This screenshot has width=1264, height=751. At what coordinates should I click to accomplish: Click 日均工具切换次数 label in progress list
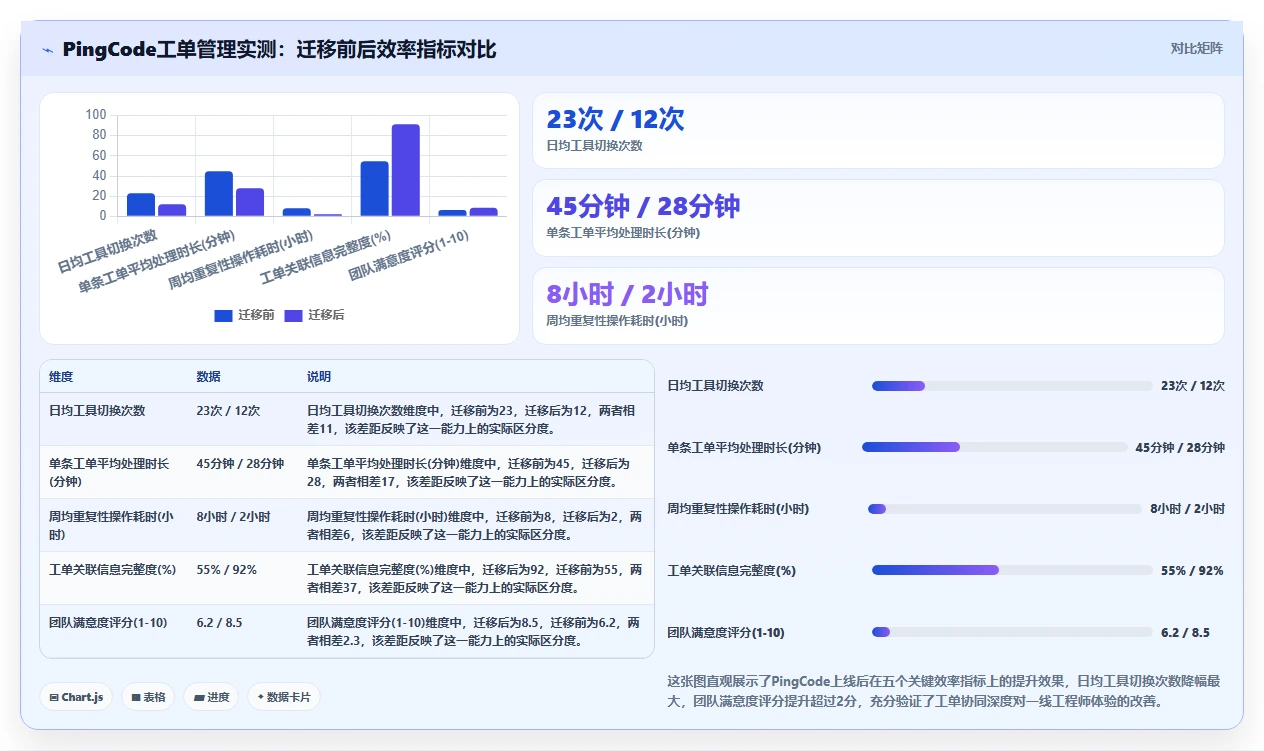click(715, 386)
